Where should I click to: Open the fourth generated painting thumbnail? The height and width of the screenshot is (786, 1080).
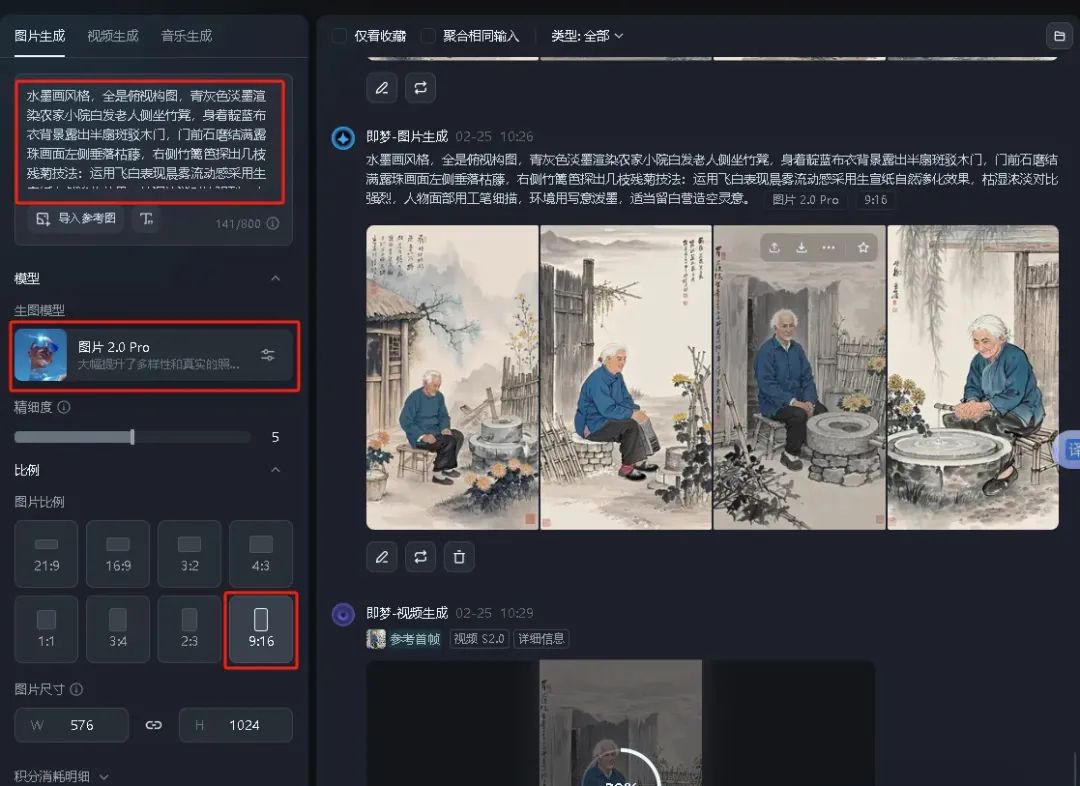coord(973,378)
